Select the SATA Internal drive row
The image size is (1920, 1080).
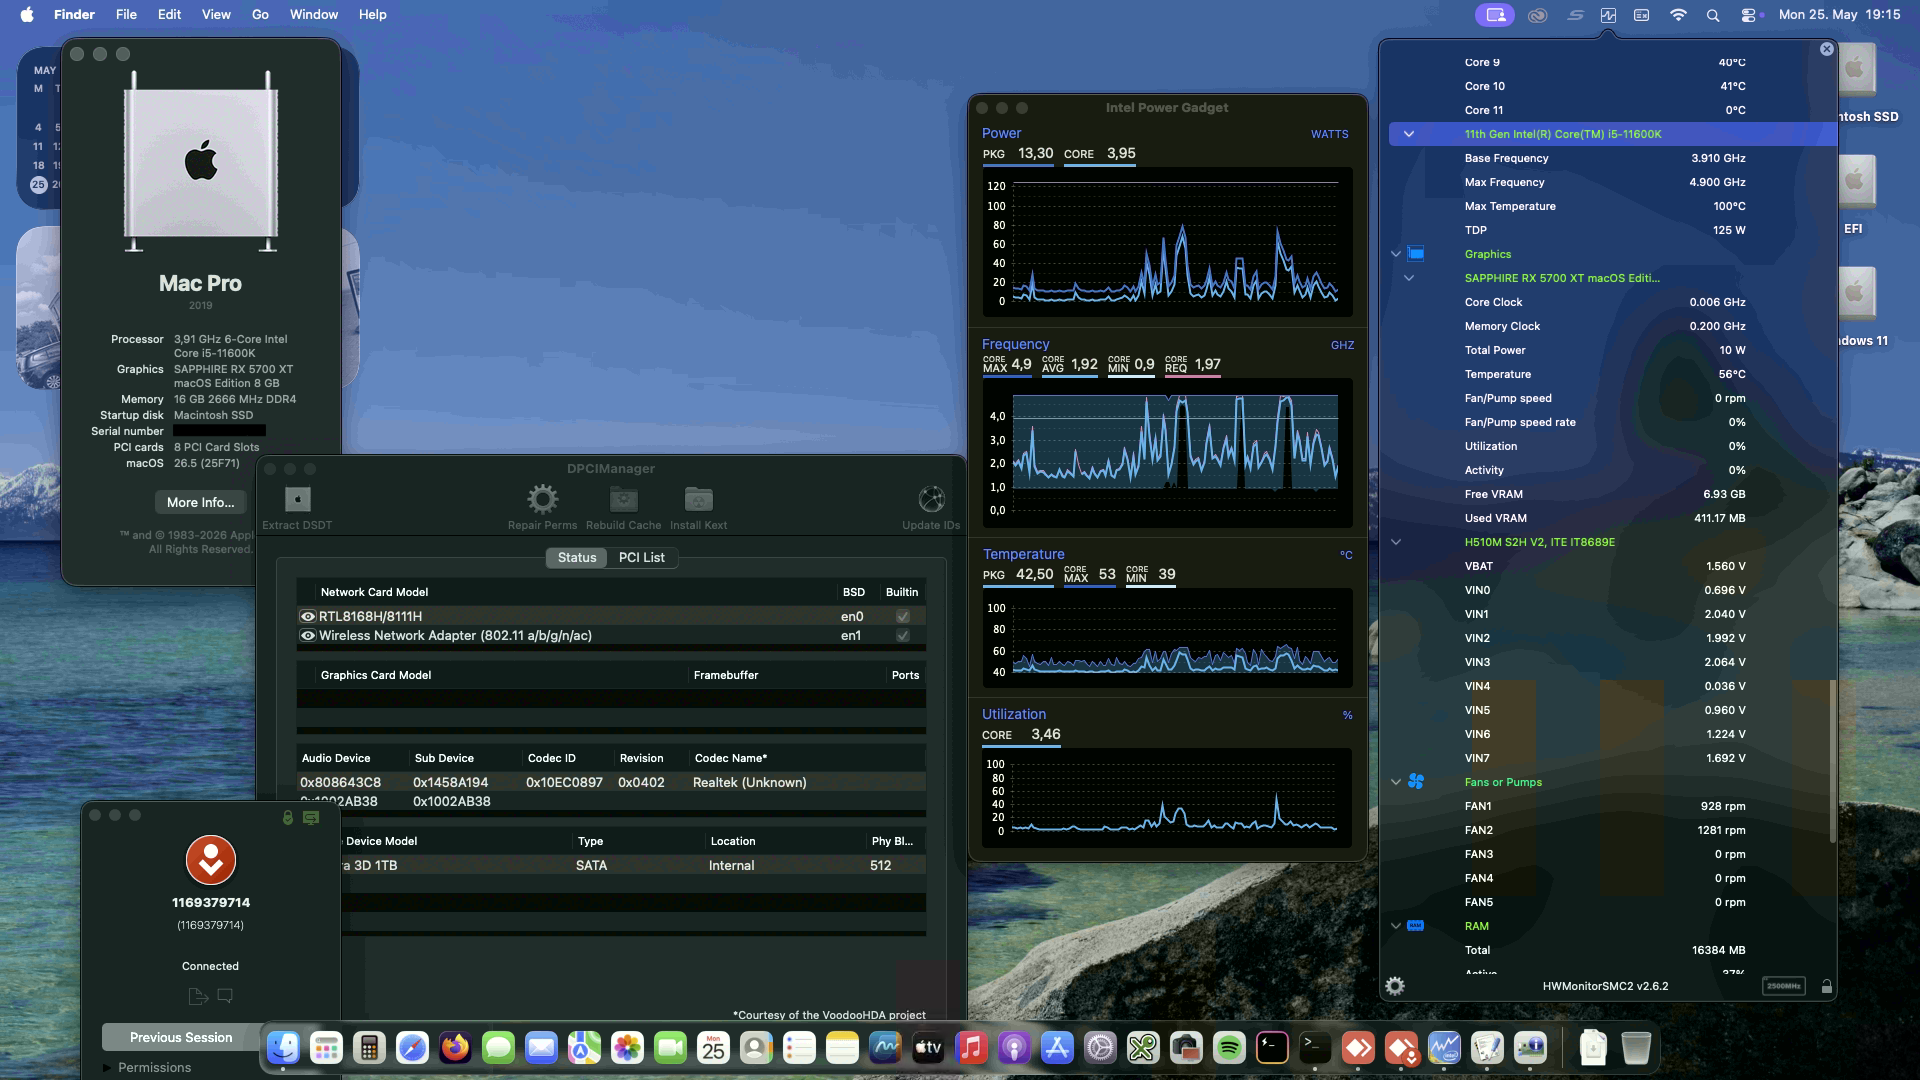pos(633,866)
